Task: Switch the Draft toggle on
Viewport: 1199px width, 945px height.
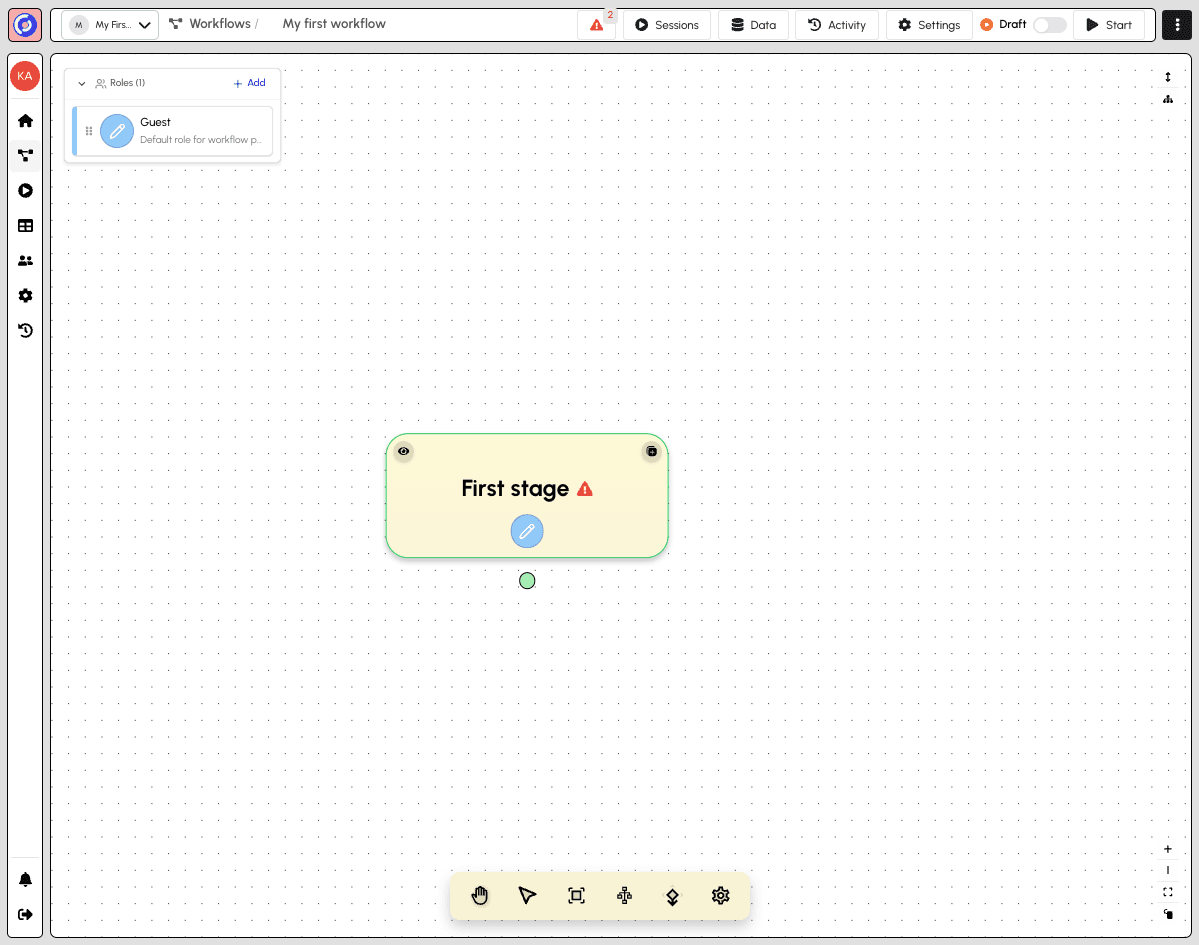Action: (x=1050, y=24)
